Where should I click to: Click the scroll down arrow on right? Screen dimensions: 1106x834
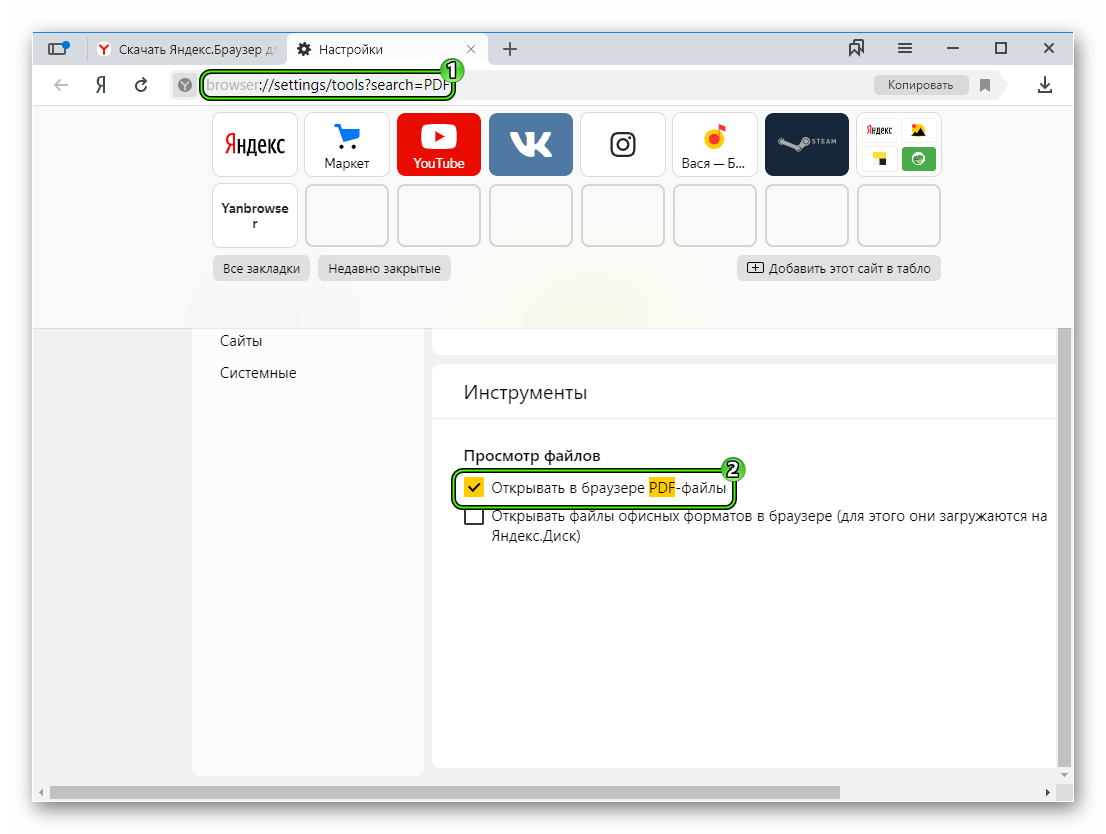(1064, 775)
